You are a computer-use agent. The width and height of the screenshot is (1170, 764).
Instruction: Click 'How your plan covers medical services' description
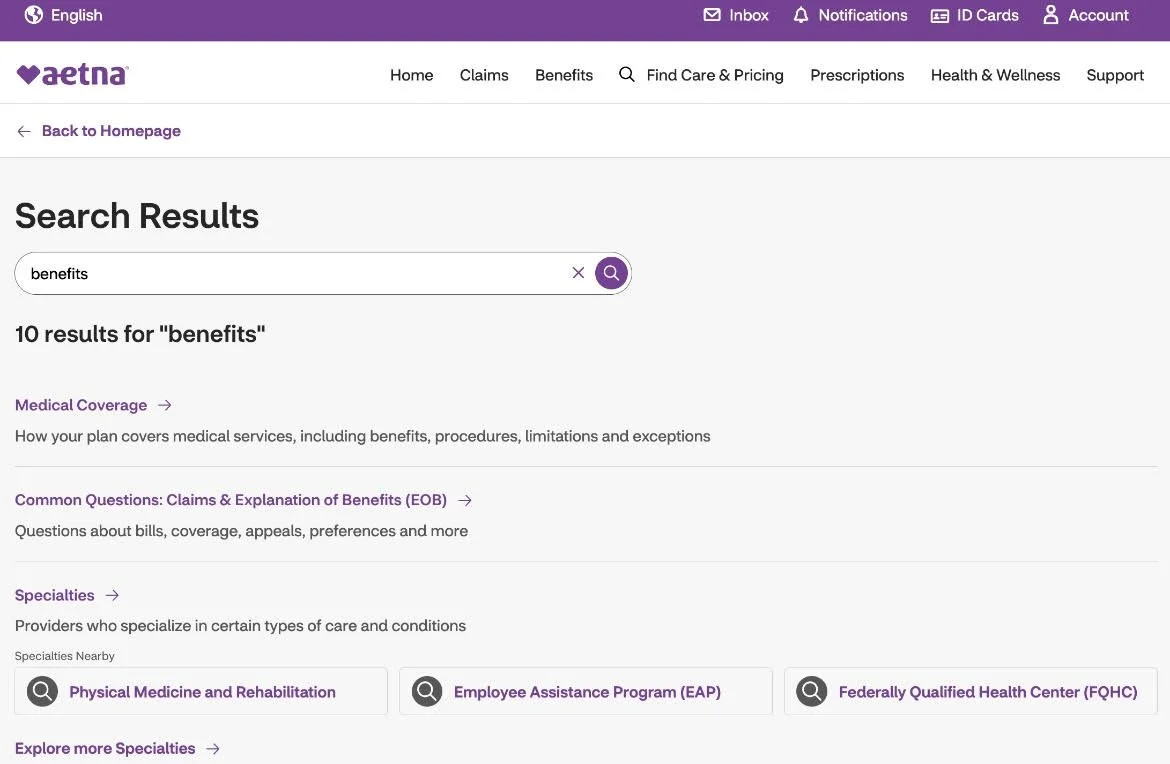click(363, 436)
